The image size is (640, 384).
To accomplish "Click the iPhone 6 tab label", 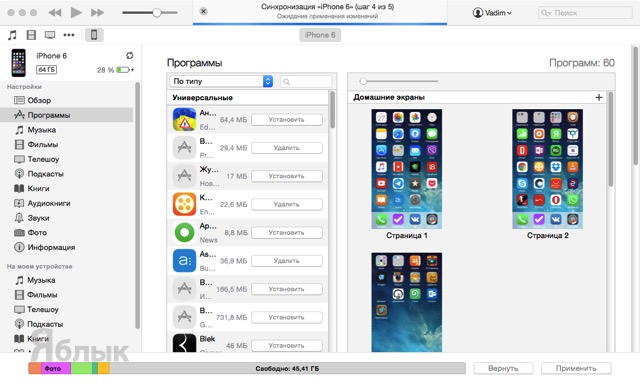I will coord(320,35).
